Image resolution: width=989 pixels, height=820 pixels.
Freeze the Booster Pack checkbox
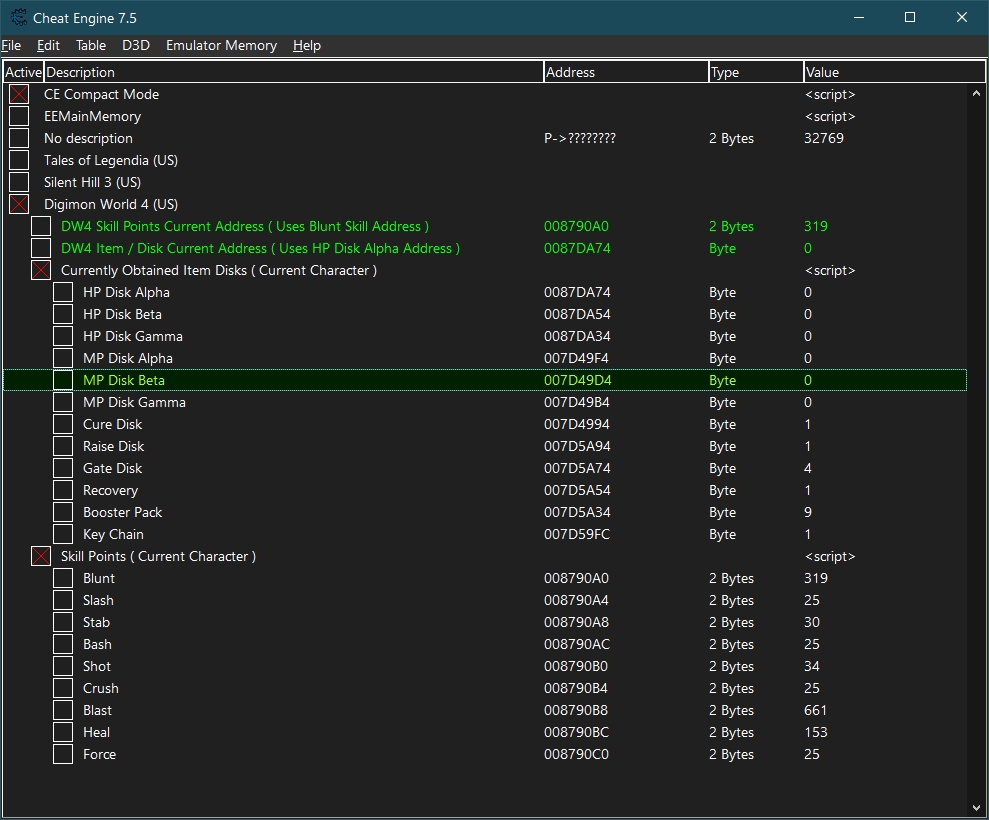(x=63, y=512)
